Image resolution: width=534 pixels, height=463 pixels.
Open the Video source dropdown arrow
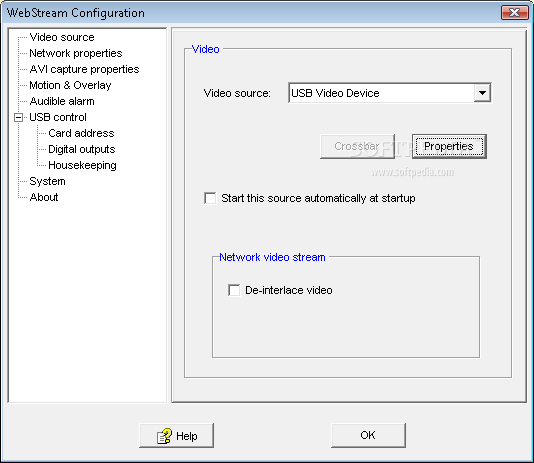pos(482,93)
